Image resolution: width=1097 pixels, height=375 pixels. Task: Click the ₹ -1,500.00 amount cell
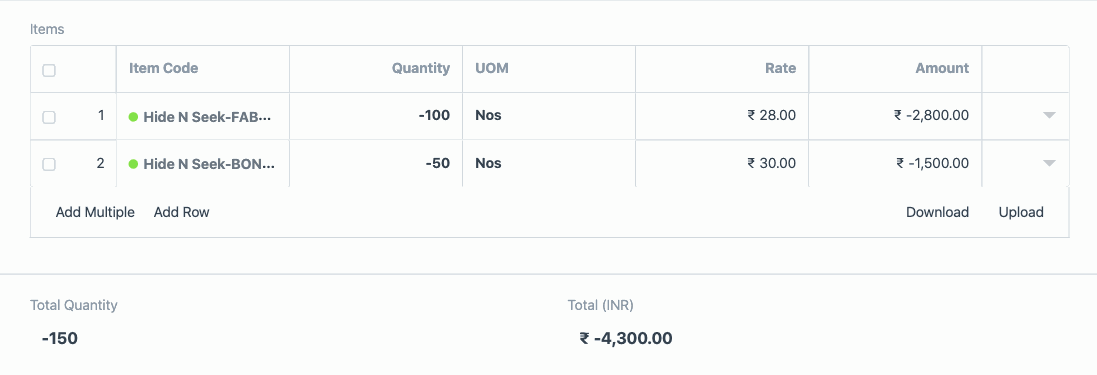click(896, 164)
